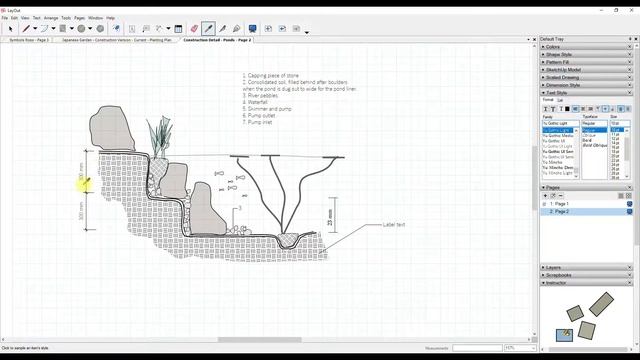Activate the Label tool
Screen dimensions: 640x360
[x=146, y=29]
